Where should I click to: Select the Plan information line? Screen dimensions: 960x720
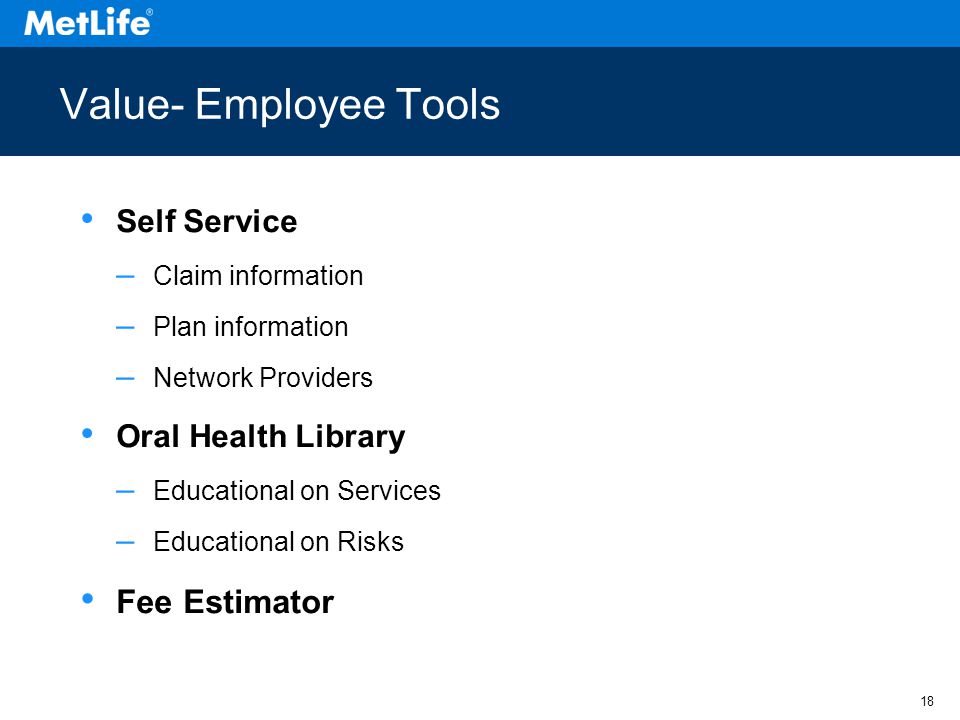tap(251, 326)
